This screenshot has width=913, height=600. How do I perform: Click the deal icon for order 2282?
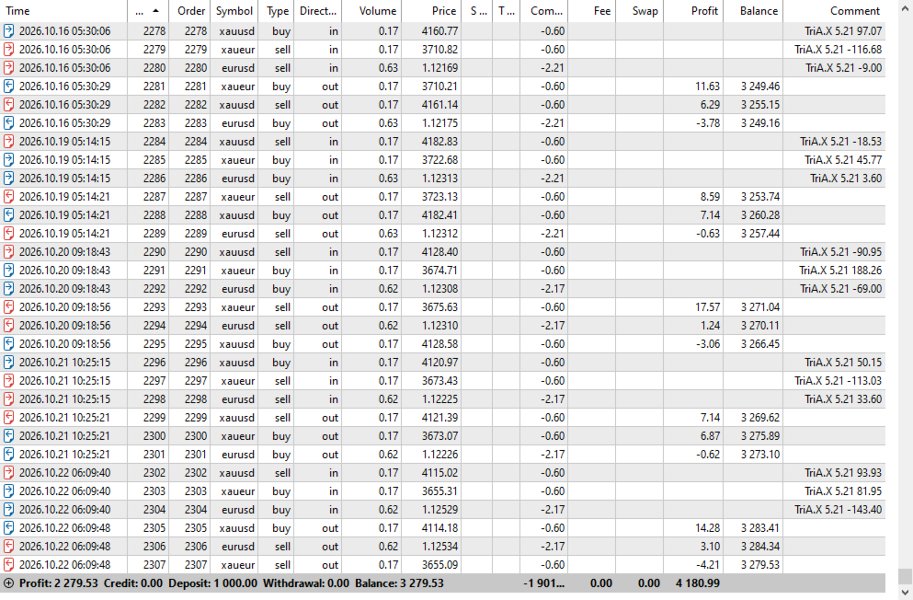click(x=9, y=105)
